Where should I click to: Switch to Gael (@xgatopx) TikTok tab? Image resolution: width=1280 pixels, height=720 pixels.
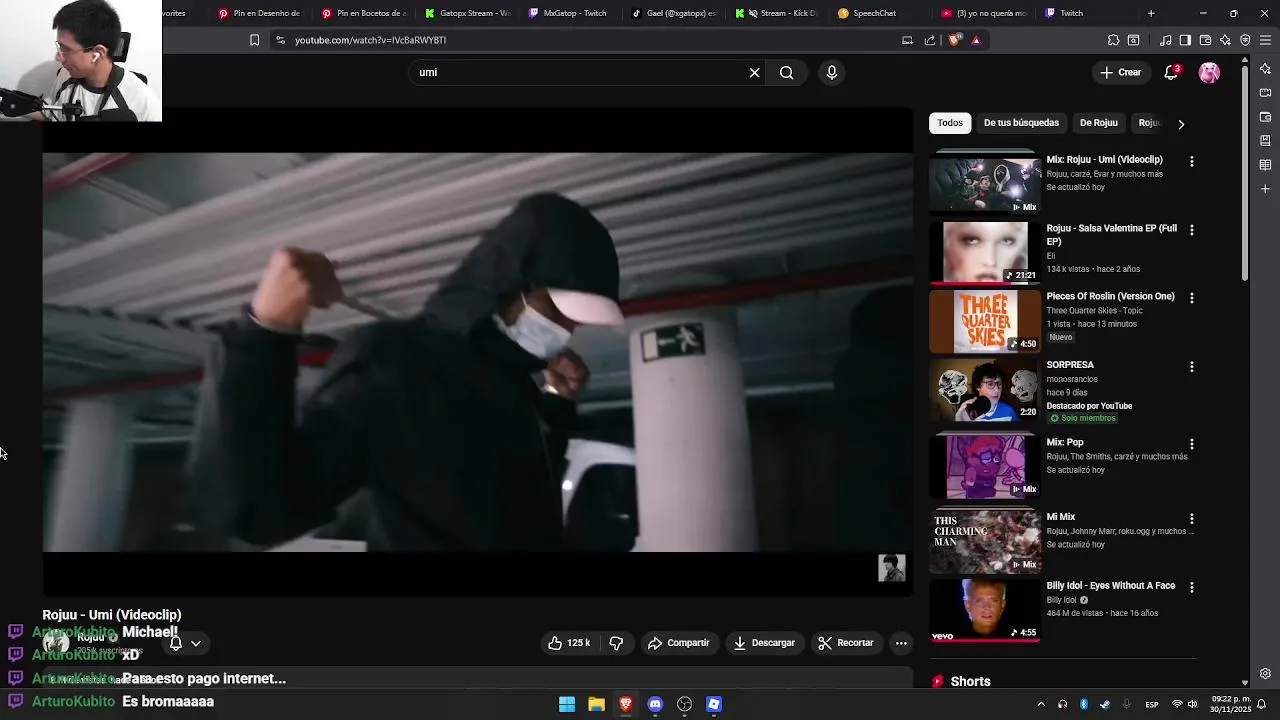[x=675, y=13]
